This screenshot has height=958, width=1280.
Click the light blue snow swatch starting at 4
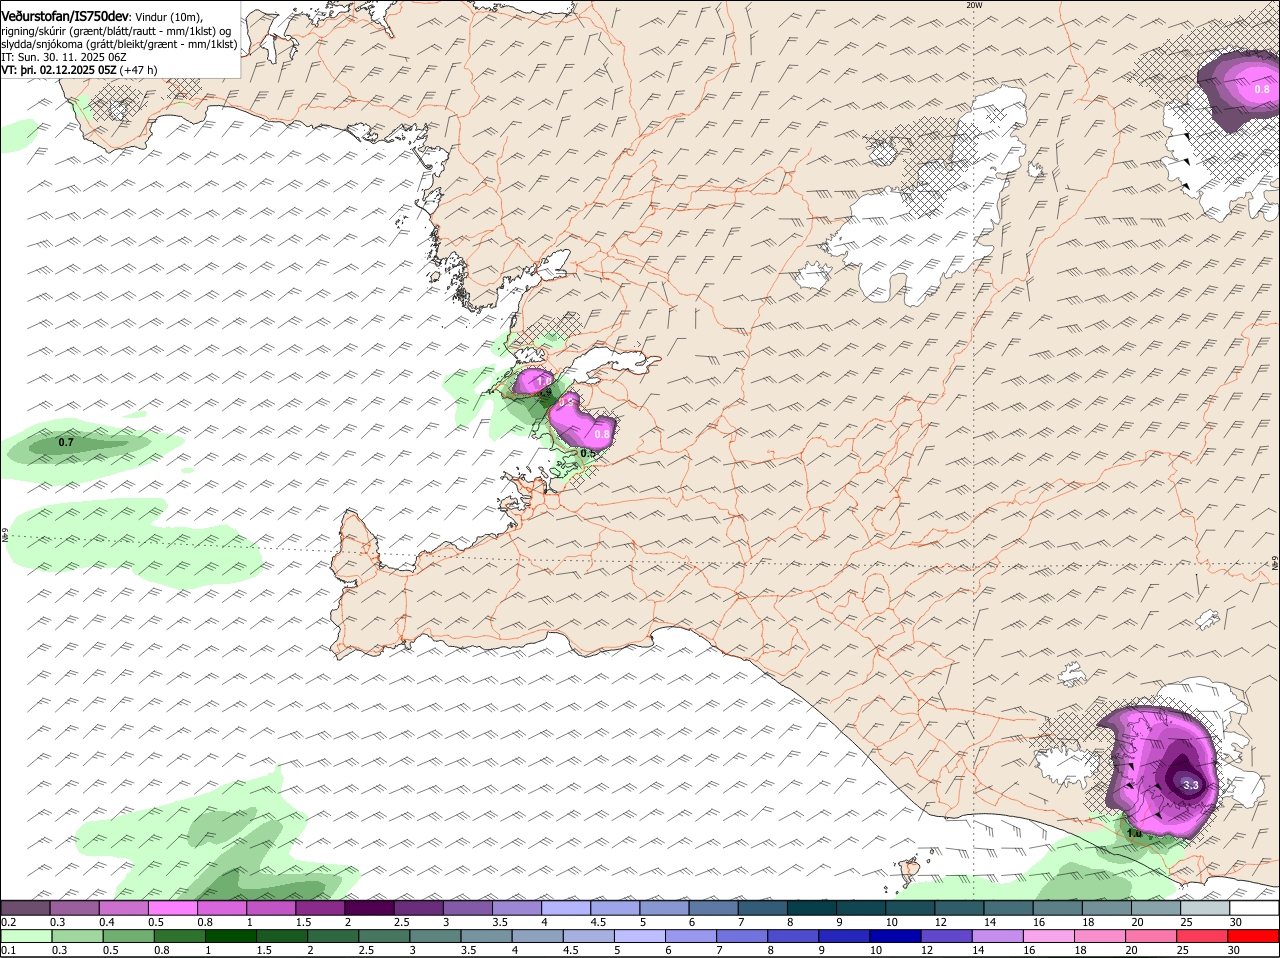tap(566, 908)
